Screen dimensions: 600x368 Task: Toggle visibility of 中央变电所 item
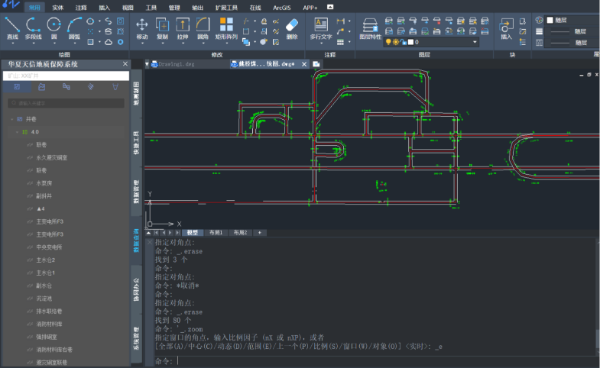pyautogui.click(x=30, y=247)
